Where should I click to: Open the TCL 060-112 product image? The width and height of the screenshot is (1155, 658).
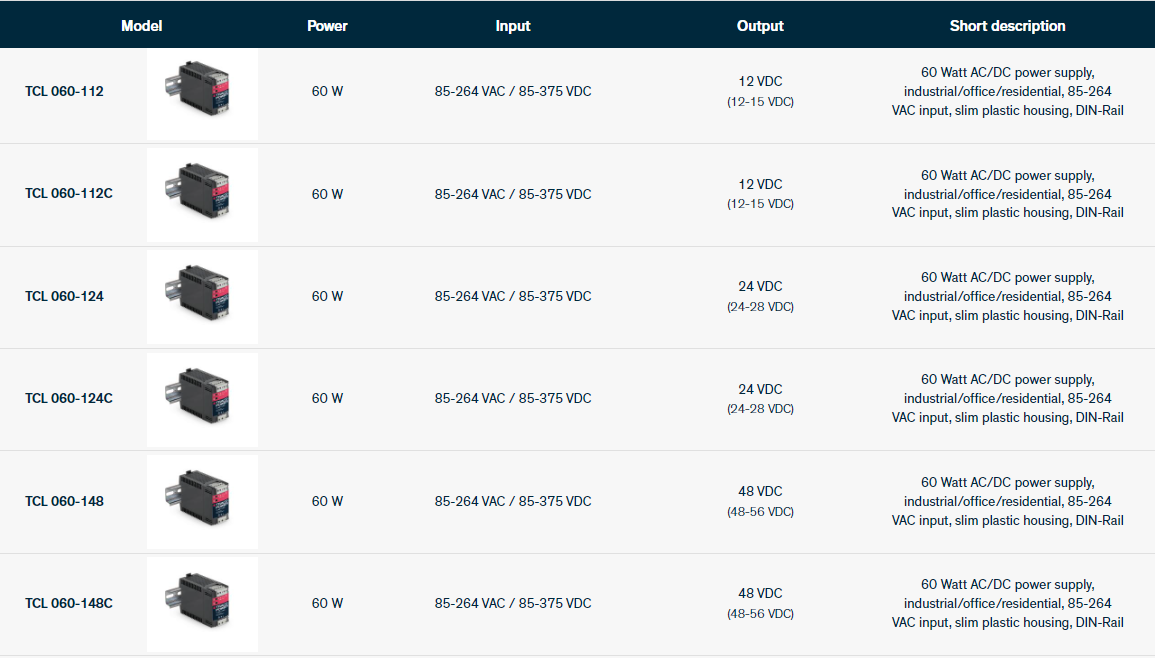tap(202, 92)
